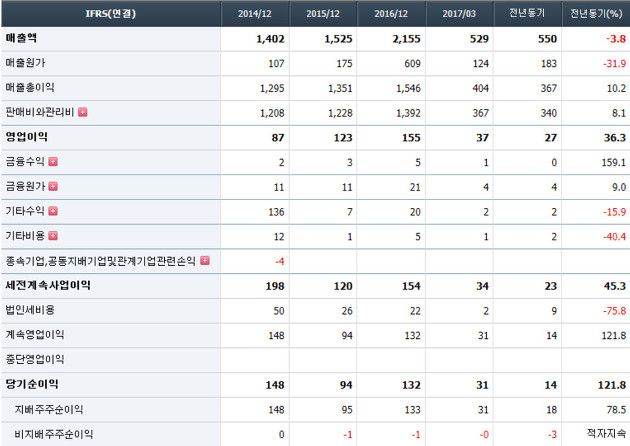Screen dimensions: 630x446
Task: Click 매출액 change value -3.8
Action: point(616,39)
